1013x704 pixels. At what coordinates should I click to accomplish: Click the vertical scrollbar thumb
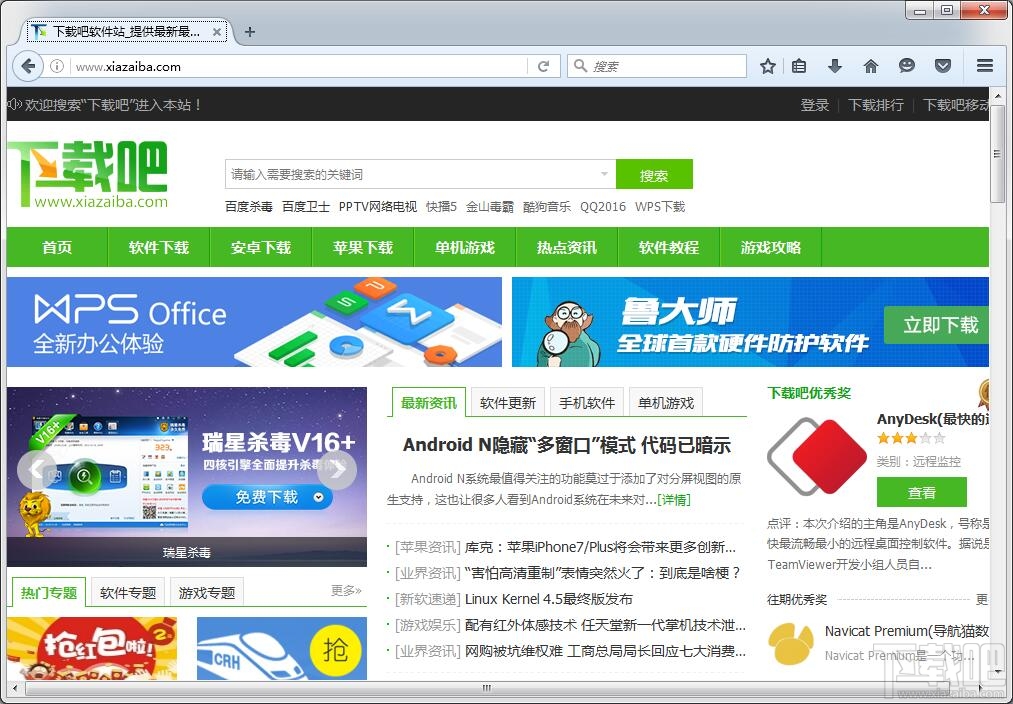tap(997, 154)
